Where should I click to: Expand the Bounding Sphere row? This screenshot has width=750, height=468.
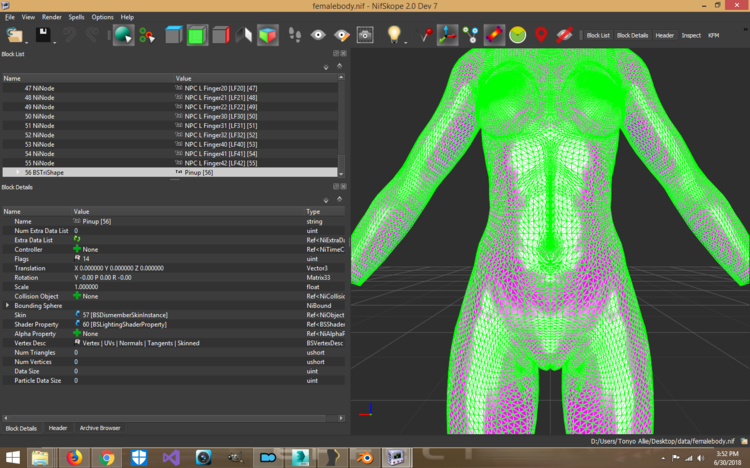click(7, 305)
